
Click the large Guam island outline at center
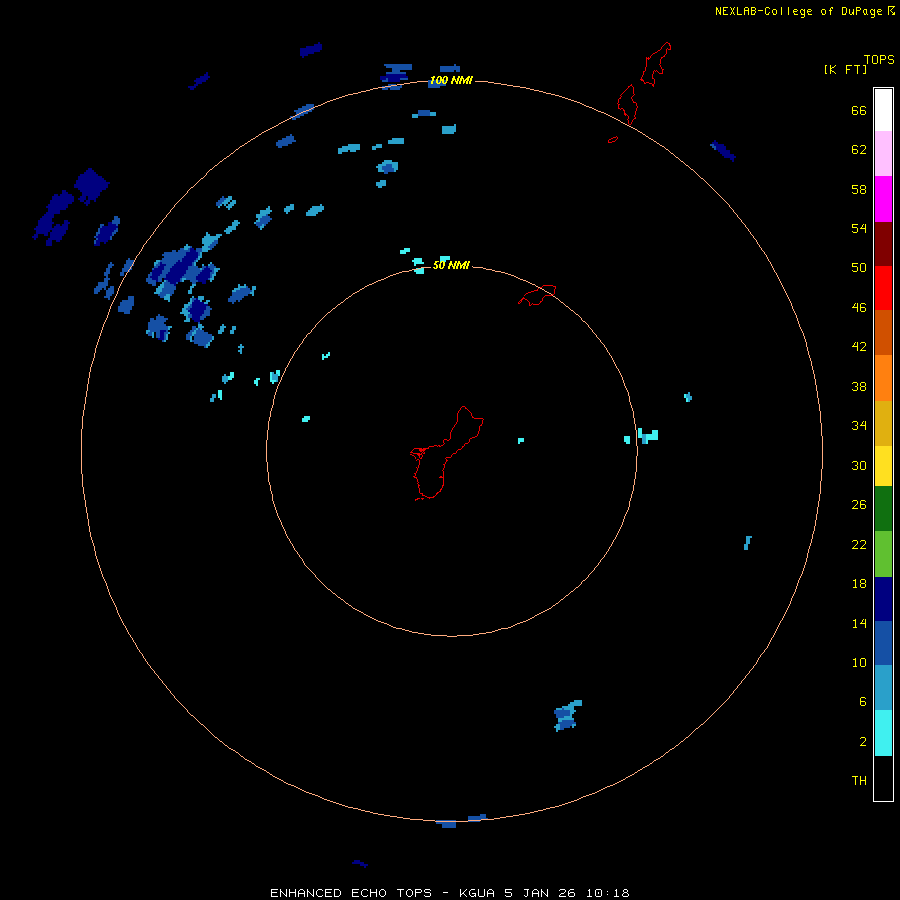pyautogui.click(x=445, y=453)
